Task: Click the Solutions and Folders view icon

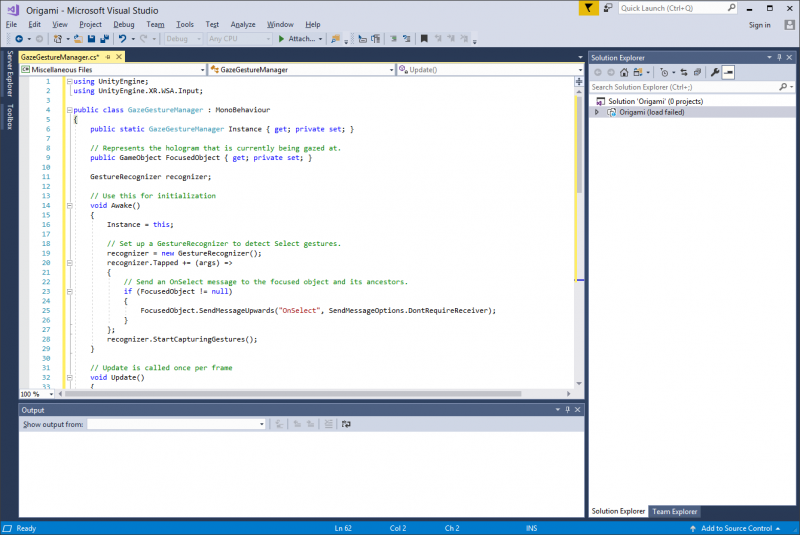Action: pos(638,72)
